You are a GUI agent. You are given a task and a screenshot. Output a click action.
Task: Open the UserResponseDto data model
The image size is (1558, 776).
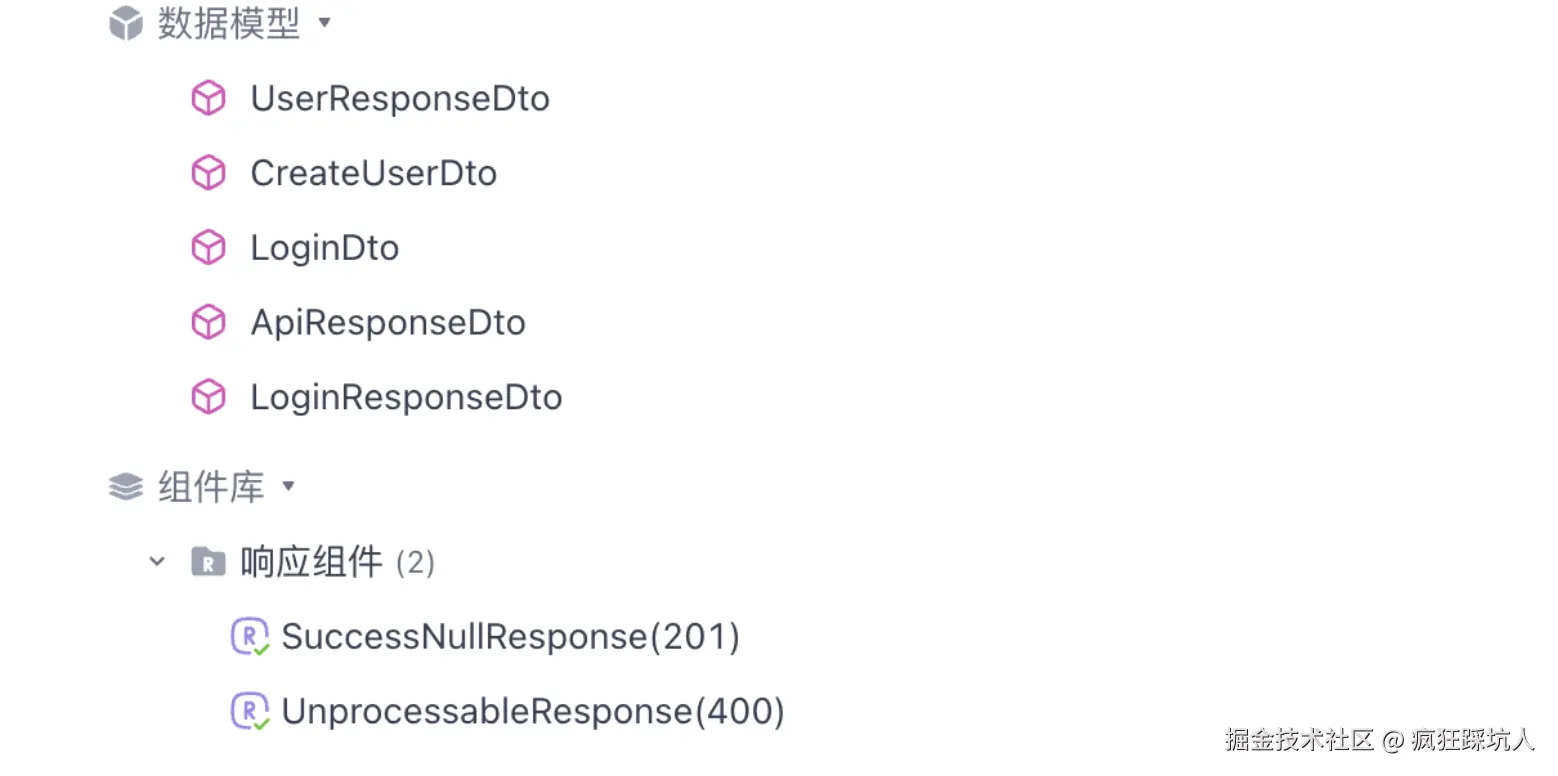400,99
